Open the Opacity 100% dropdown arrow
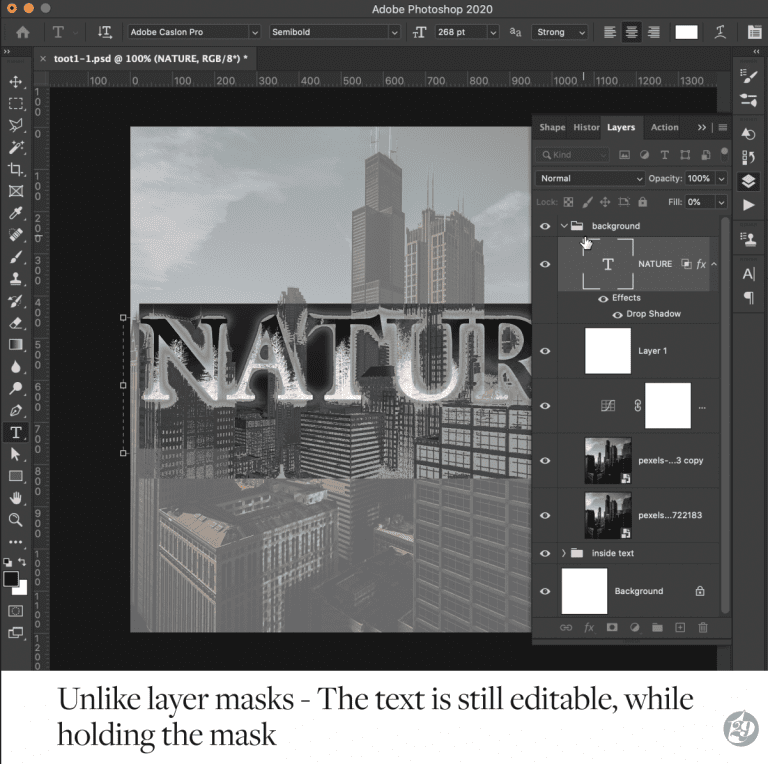 click(721, 179)
